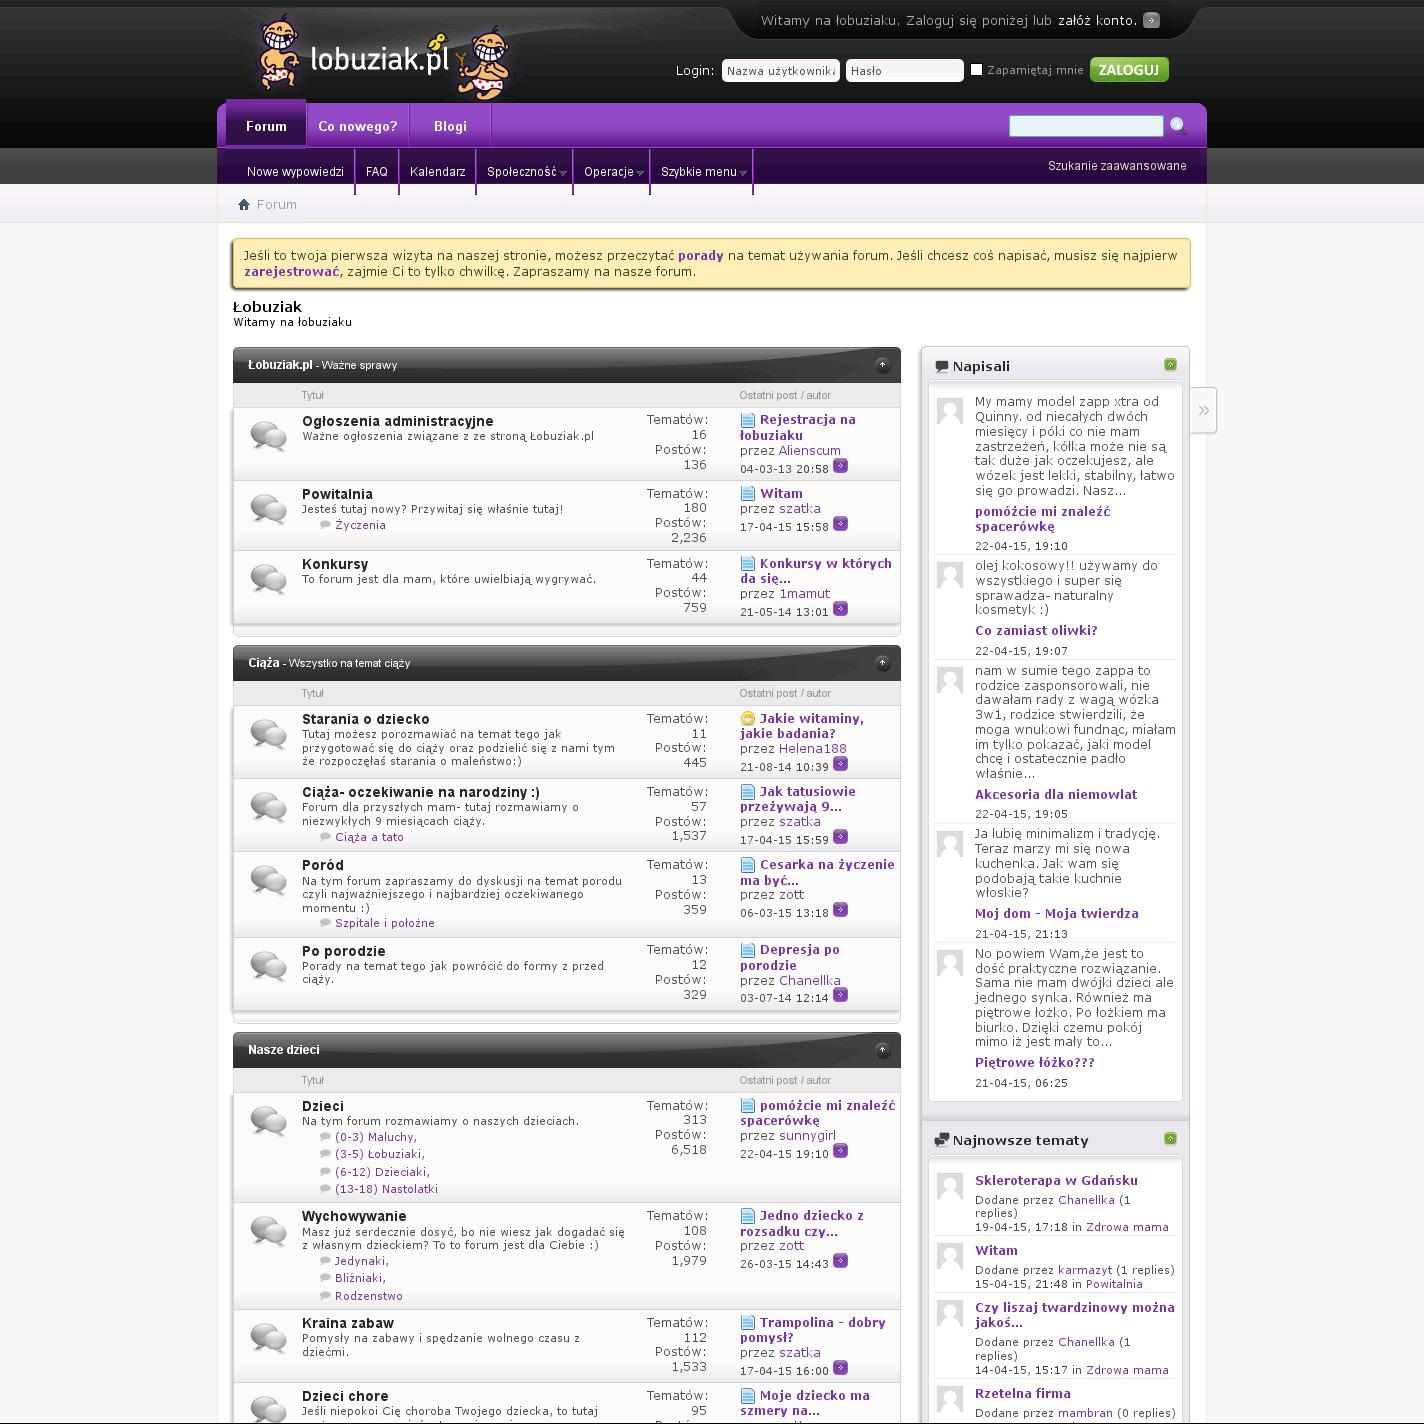This screenshot has width=1424, height=1424.
Task: Focus the Hasło password field
Action: point(905,70)
